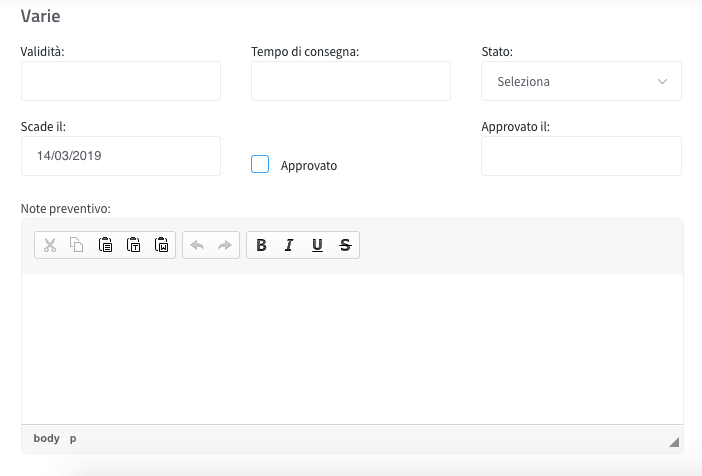Toggle Strikethrough formatting
This screenshot has width=702, height=476.
(345, 245)
